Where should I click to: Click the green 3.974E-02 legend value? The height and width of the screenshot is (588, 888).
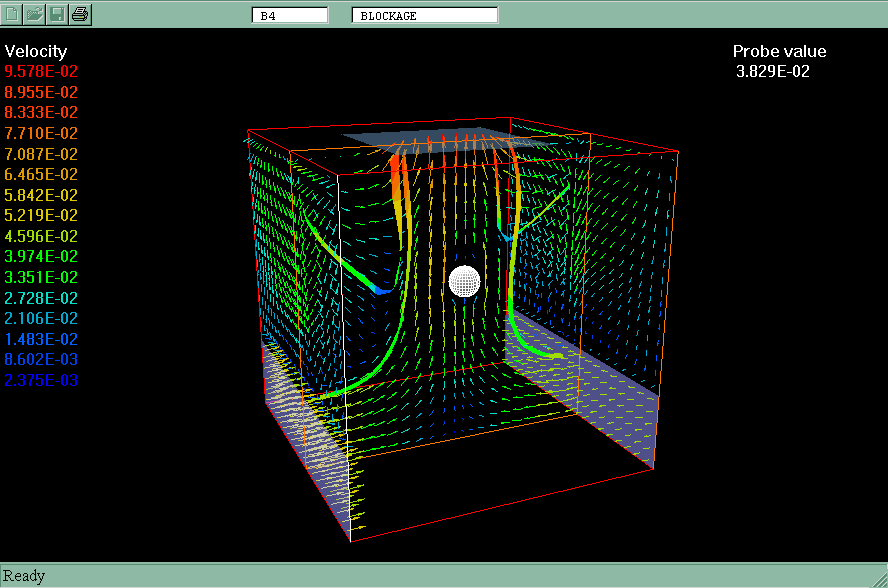click(41, 257)
